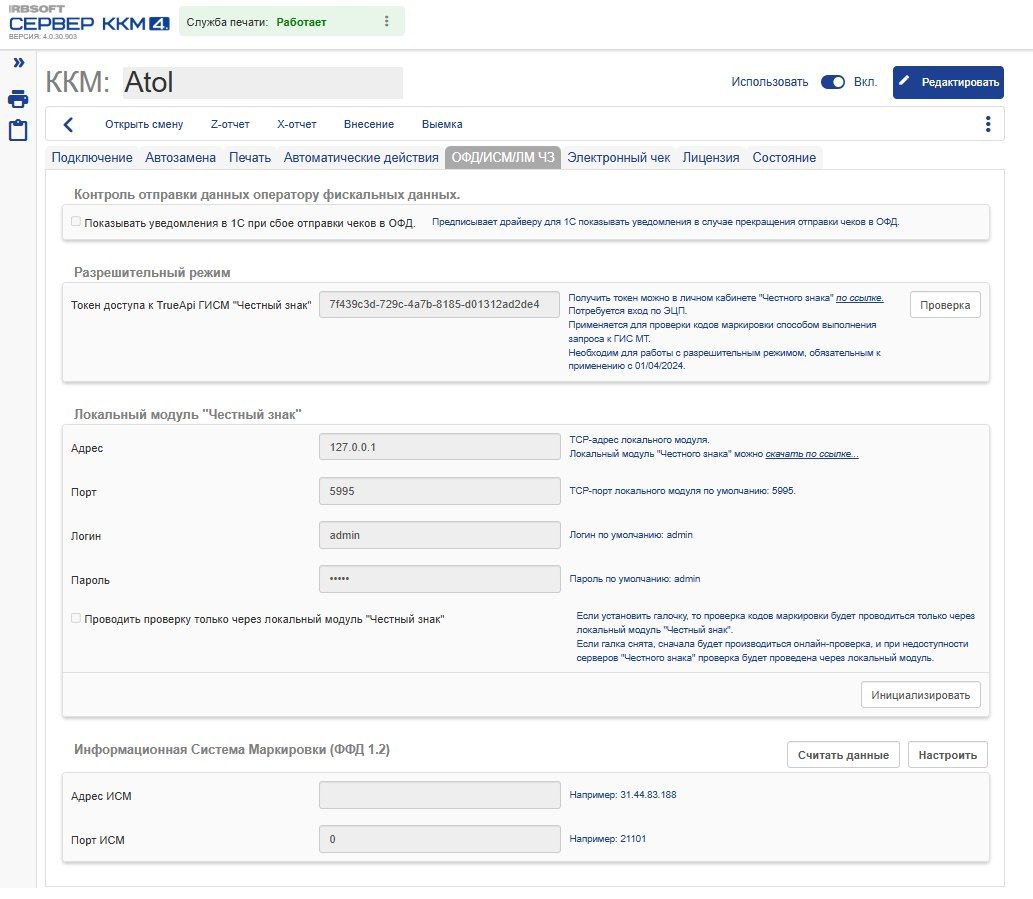1033x899 pixels.
Task: Open the 'по ссылке' token link
Action: pyautogui.click(x=859, y=298)
